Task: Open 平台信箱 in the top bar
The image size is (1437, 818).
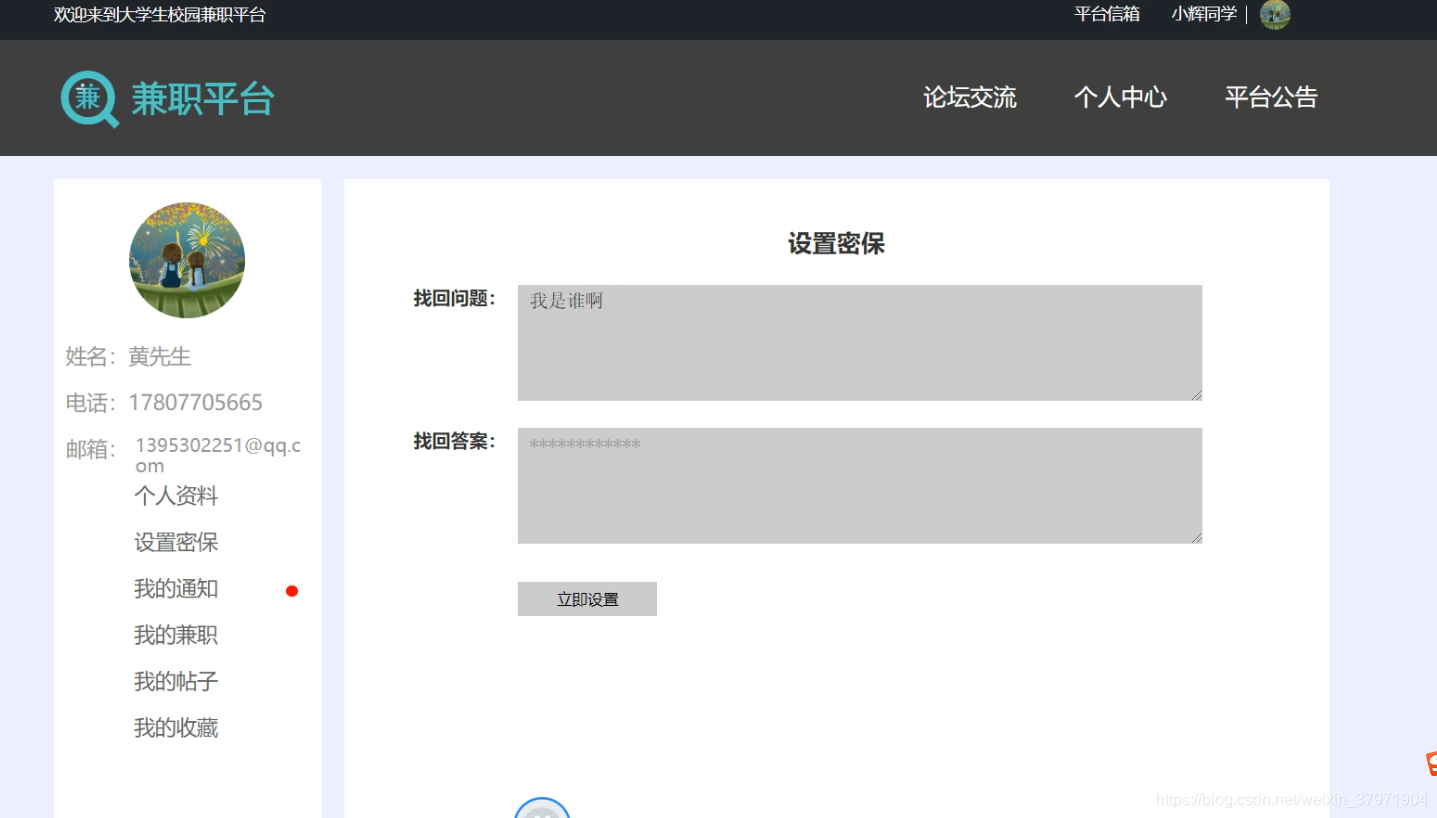Action: 1106,15
